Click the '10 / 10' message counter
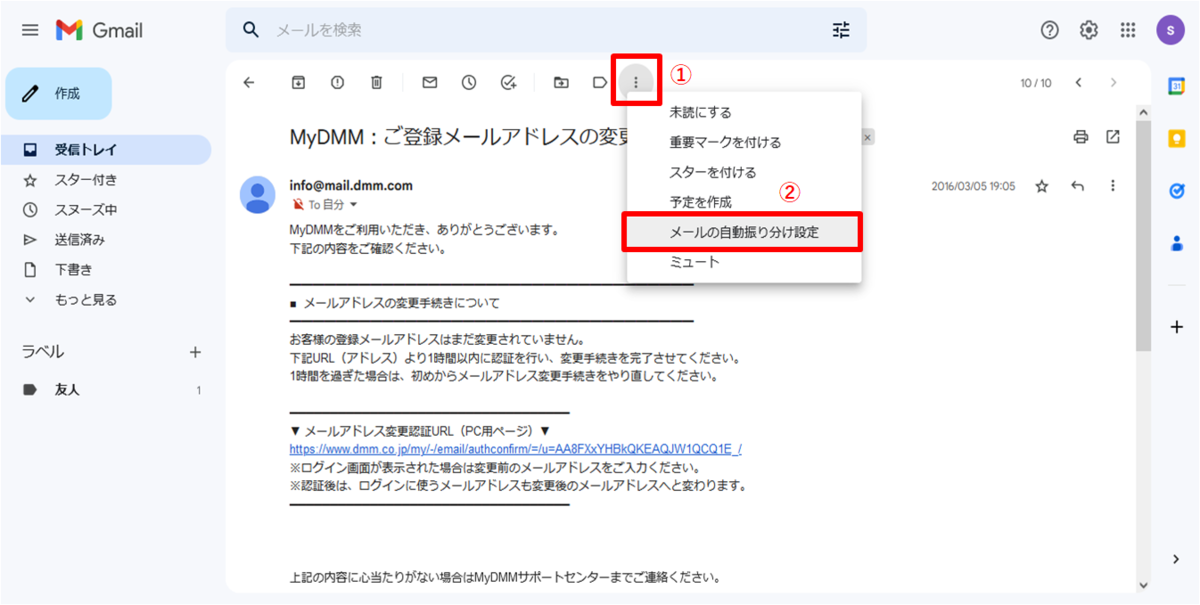The height and width of the screenshot is (605, 1200). pos(1036,83)
